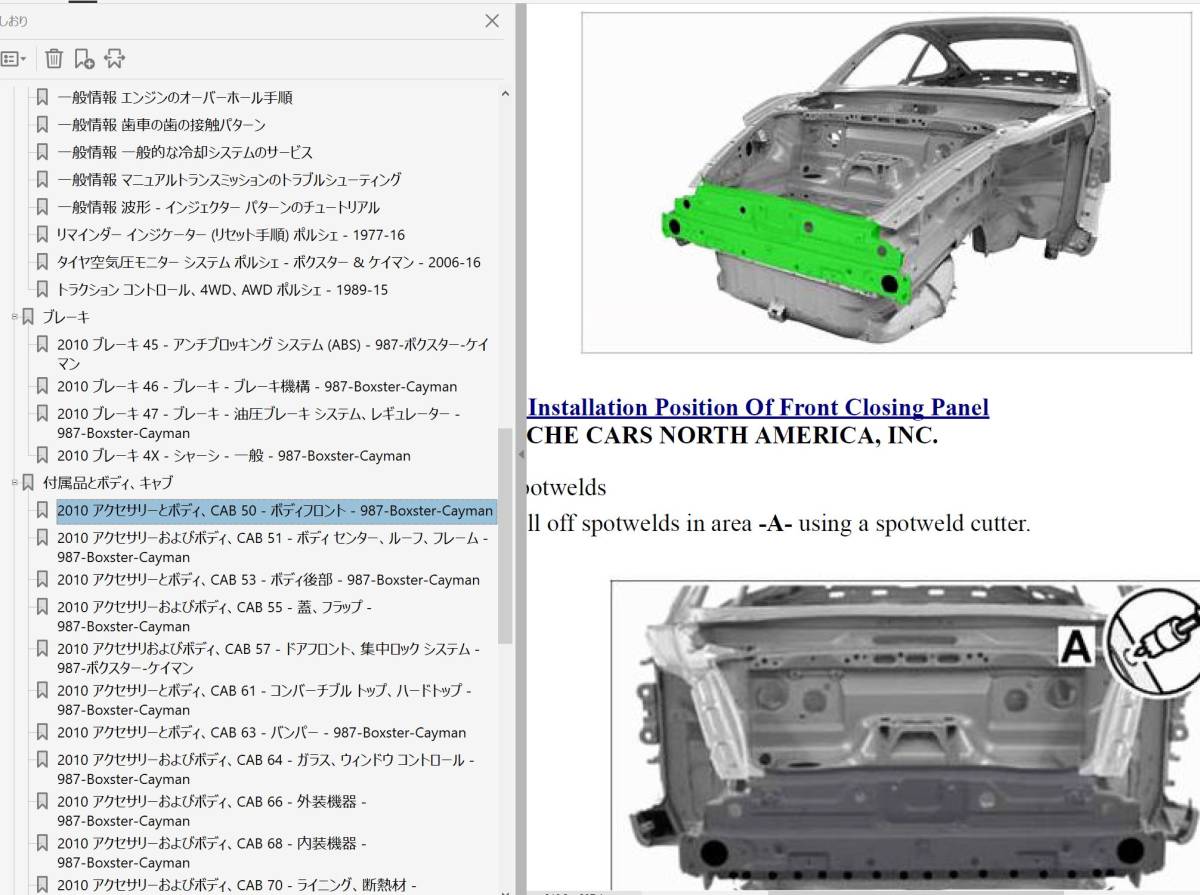Delete selected bookmark with trash icon
Viewport: 1200px width, 895px height.
(x=54, y=59)
